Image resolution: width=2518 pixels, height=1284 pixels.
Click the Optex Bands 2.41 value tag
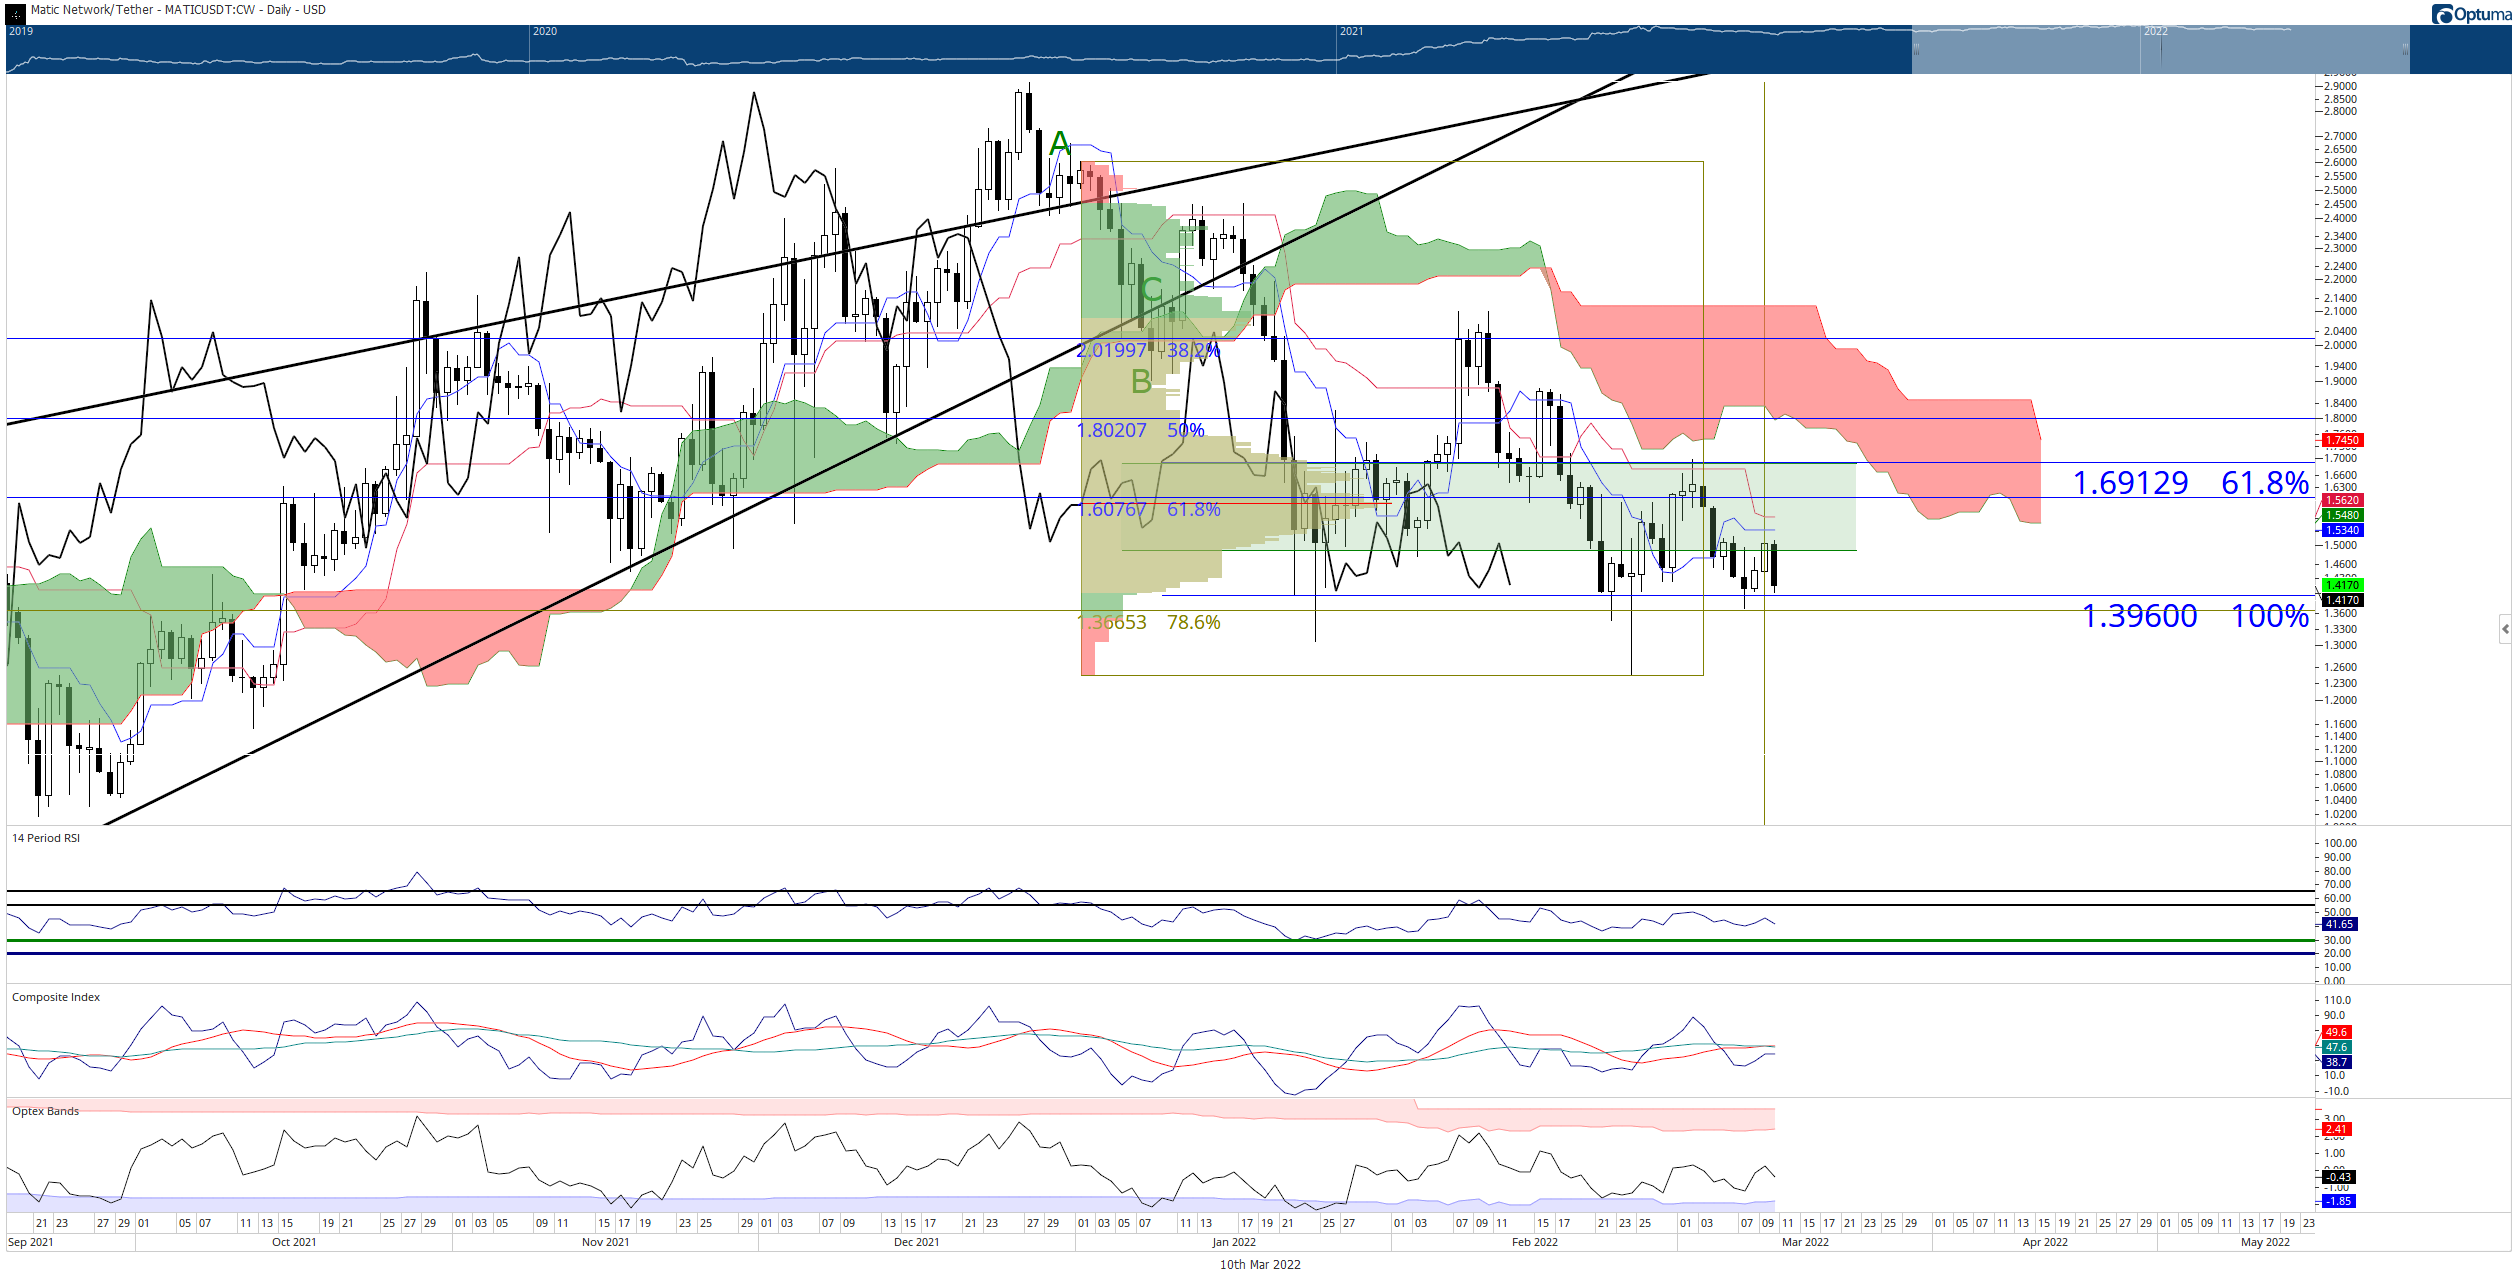(2336, 1129)
